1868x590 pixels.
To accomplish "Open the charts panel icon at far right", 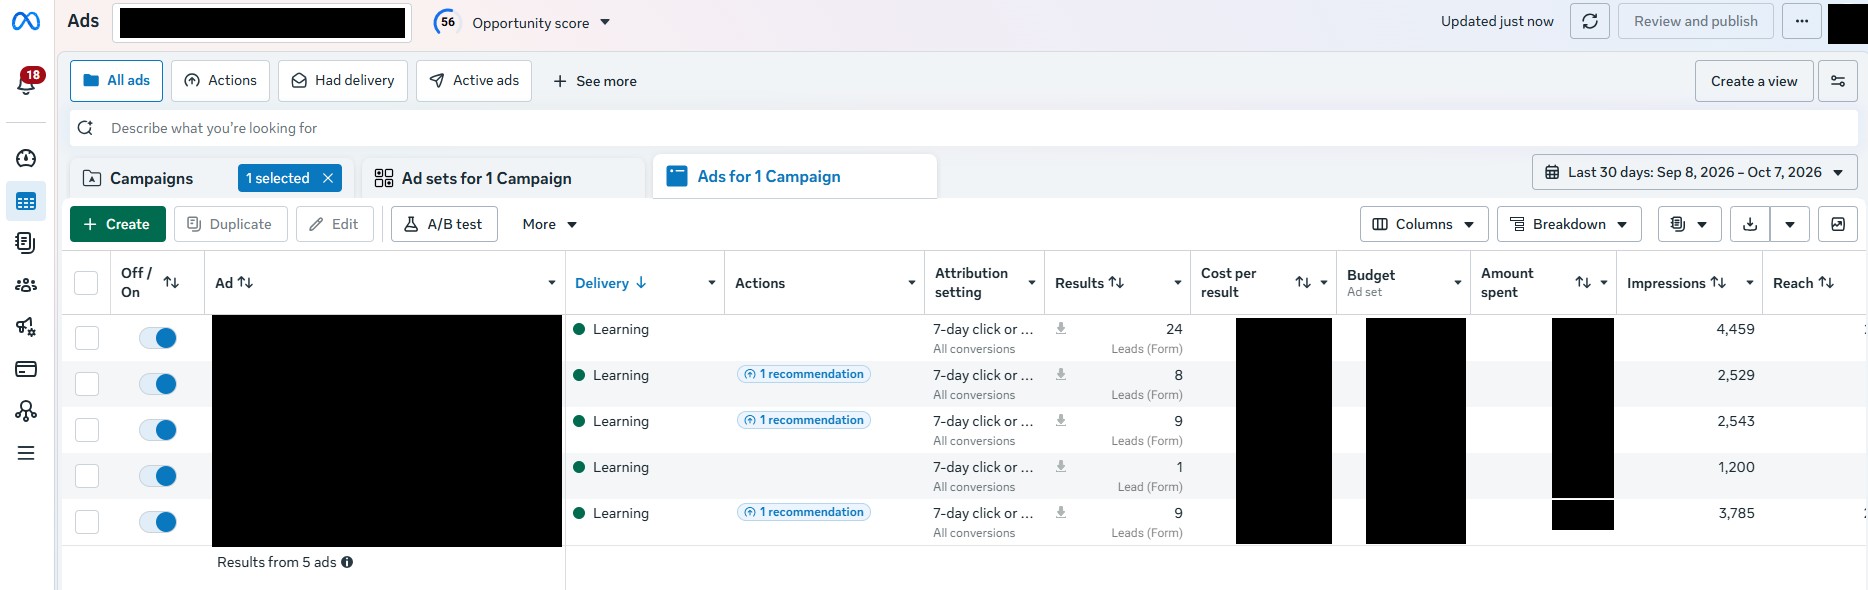I will (1838, 224).
